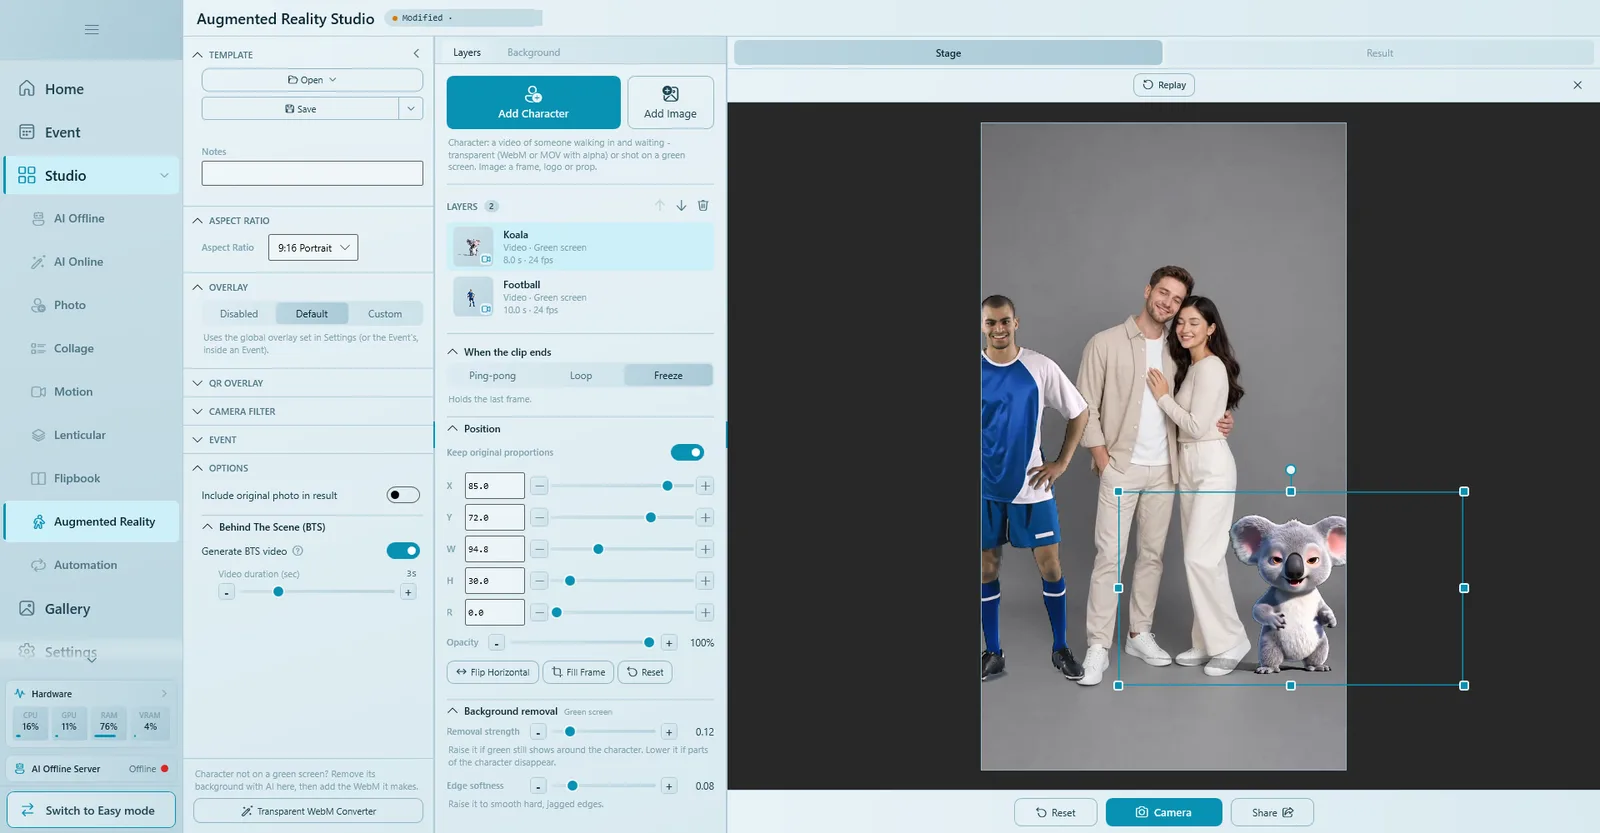This screenshot has width=1600, height=833.
Task: Switch to the Result tab
Action: point(1379,53)
